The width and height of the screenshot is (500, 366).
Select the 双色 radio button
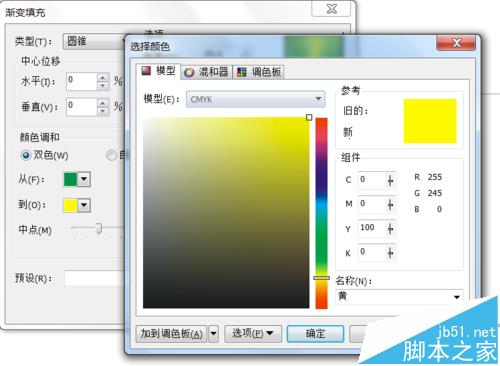pos(26,155)
